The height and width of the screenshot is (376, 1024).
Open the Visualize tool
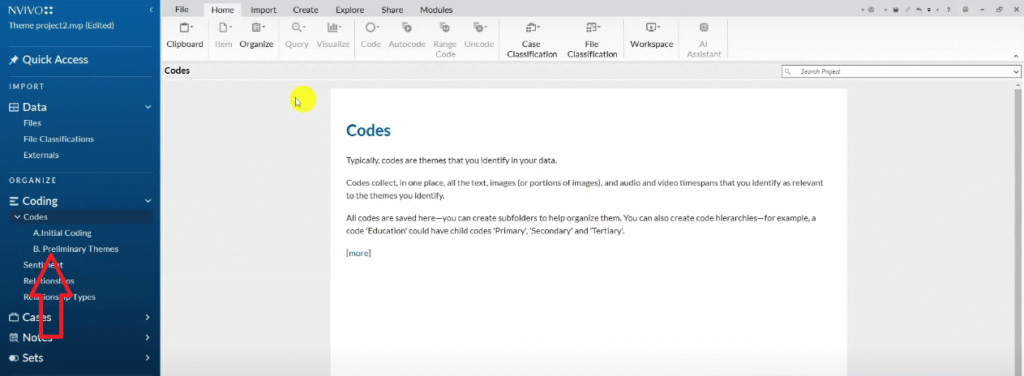tap(333, 35)
